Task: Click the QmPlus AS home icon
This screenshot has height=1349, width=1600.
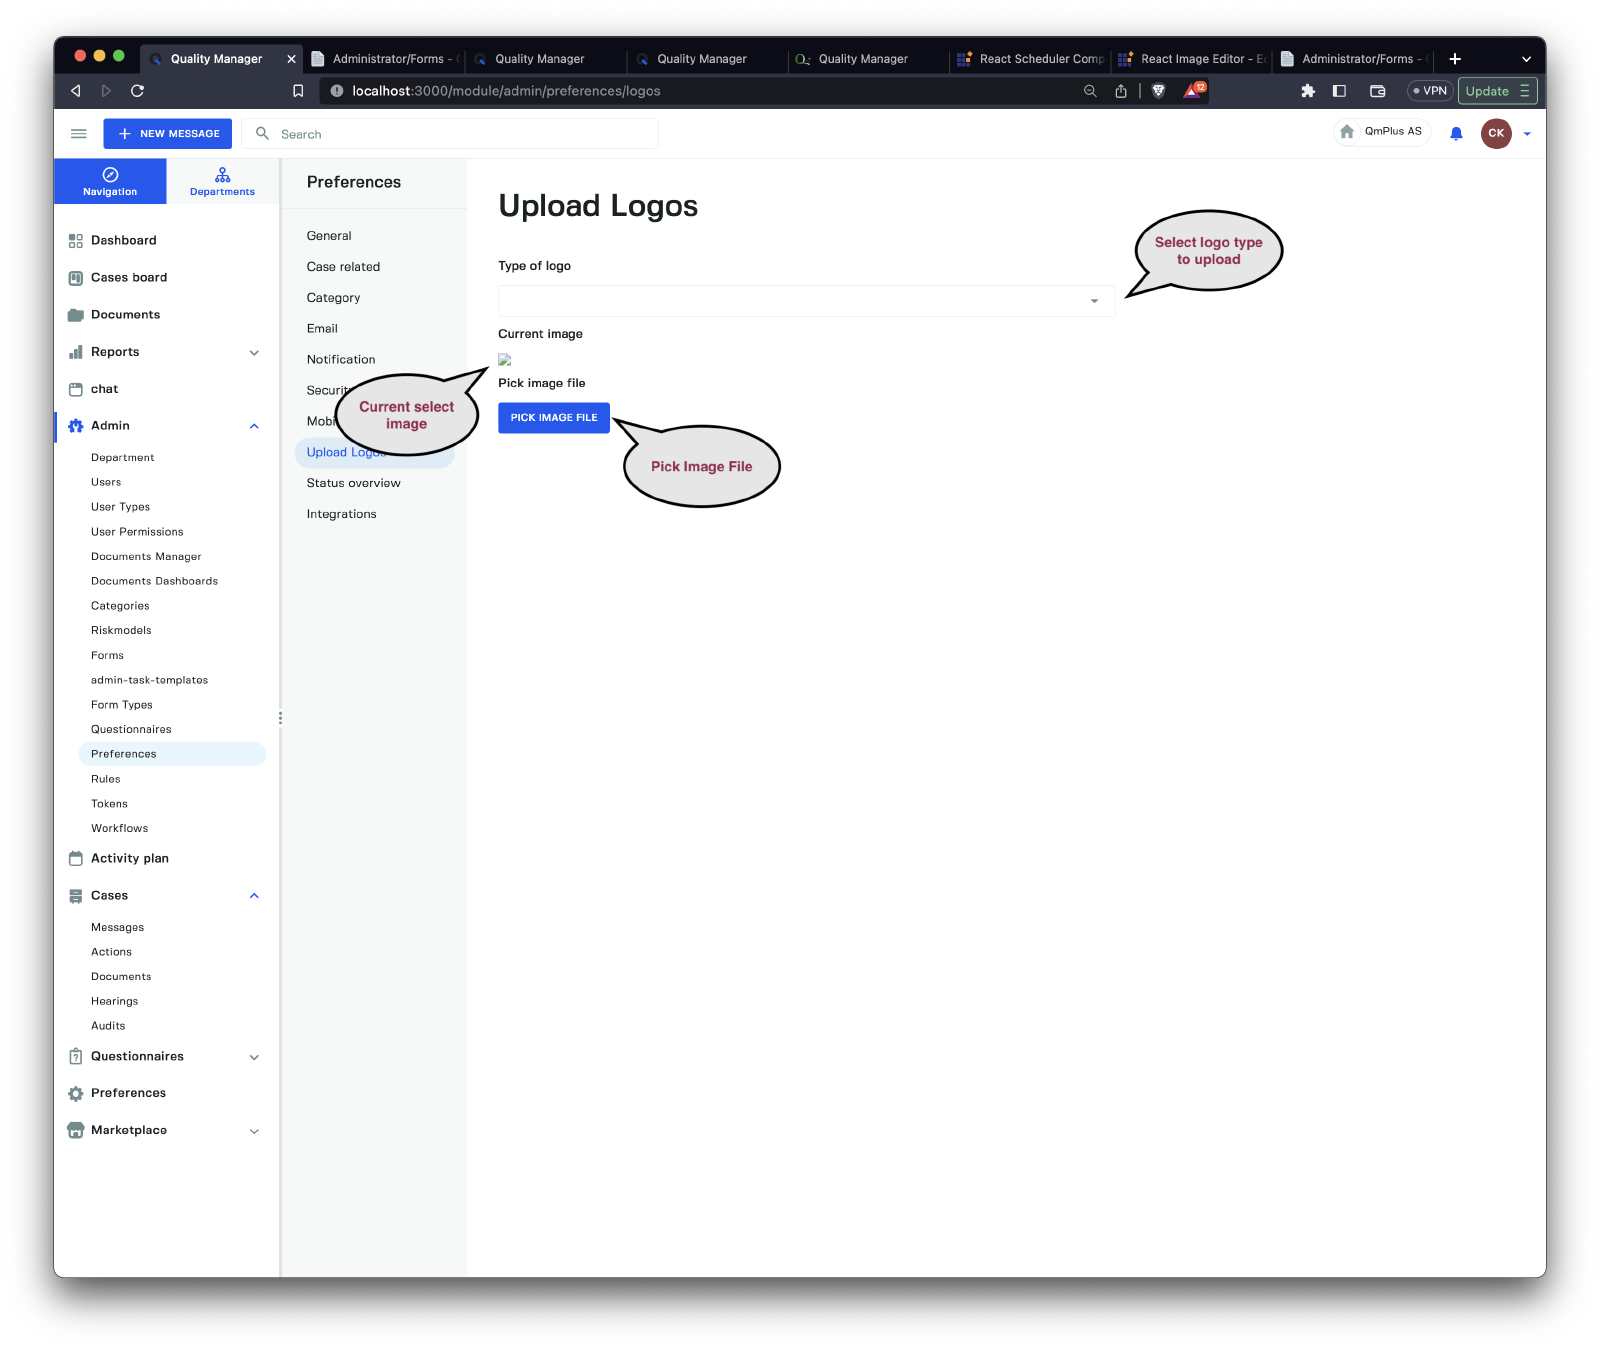Action: point(1347,132)
